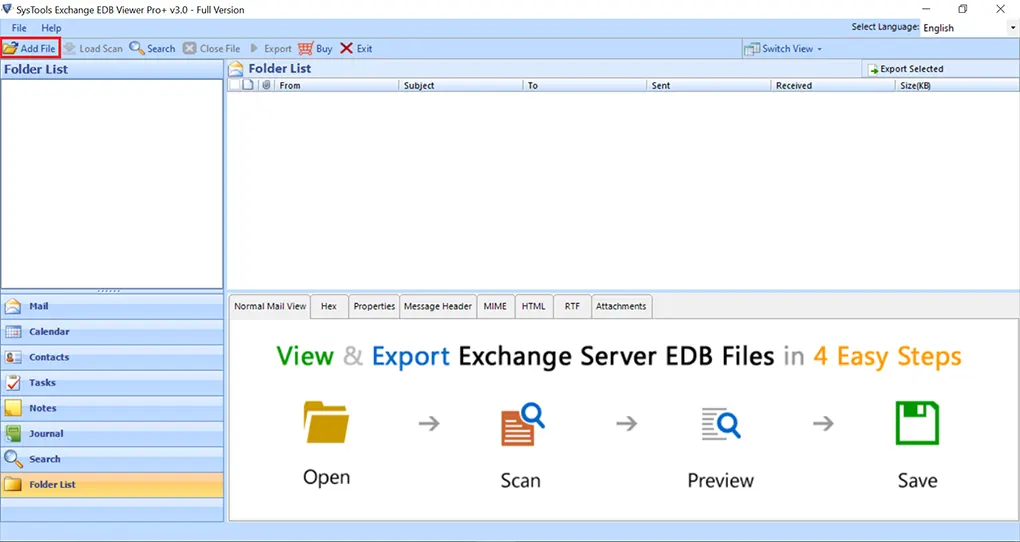Image resolution: width=1020 pixels, height=542 pixels.
Task: Open the Mail section in the sidebar
Action: point(112,306)
